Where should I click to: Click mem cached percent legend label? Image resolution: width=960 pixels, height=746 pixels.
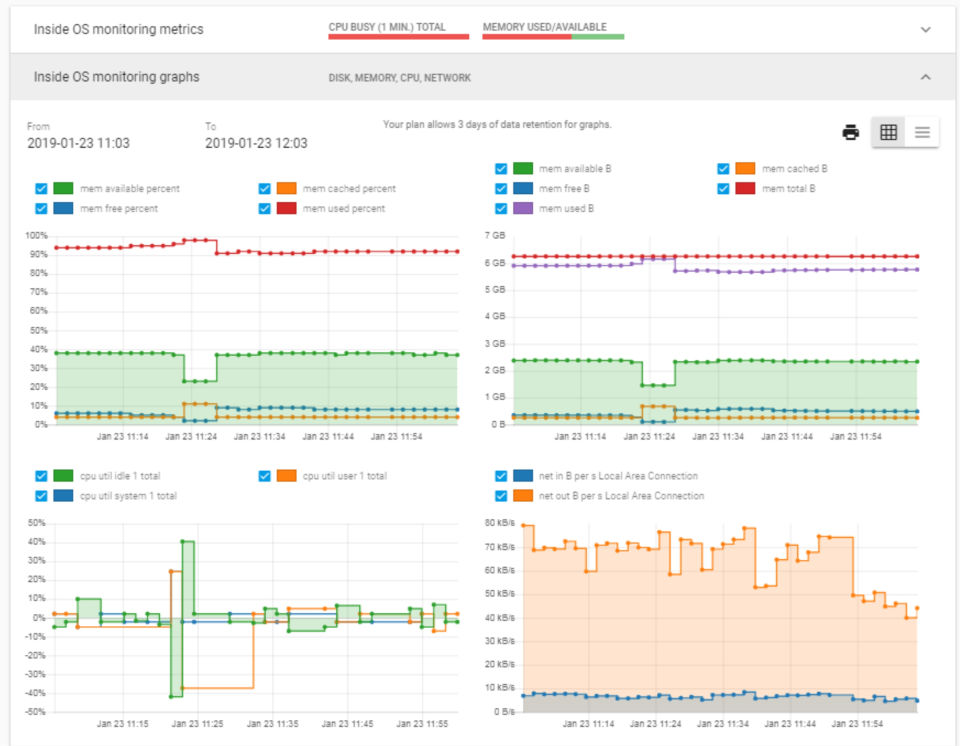tap(349, 189)
